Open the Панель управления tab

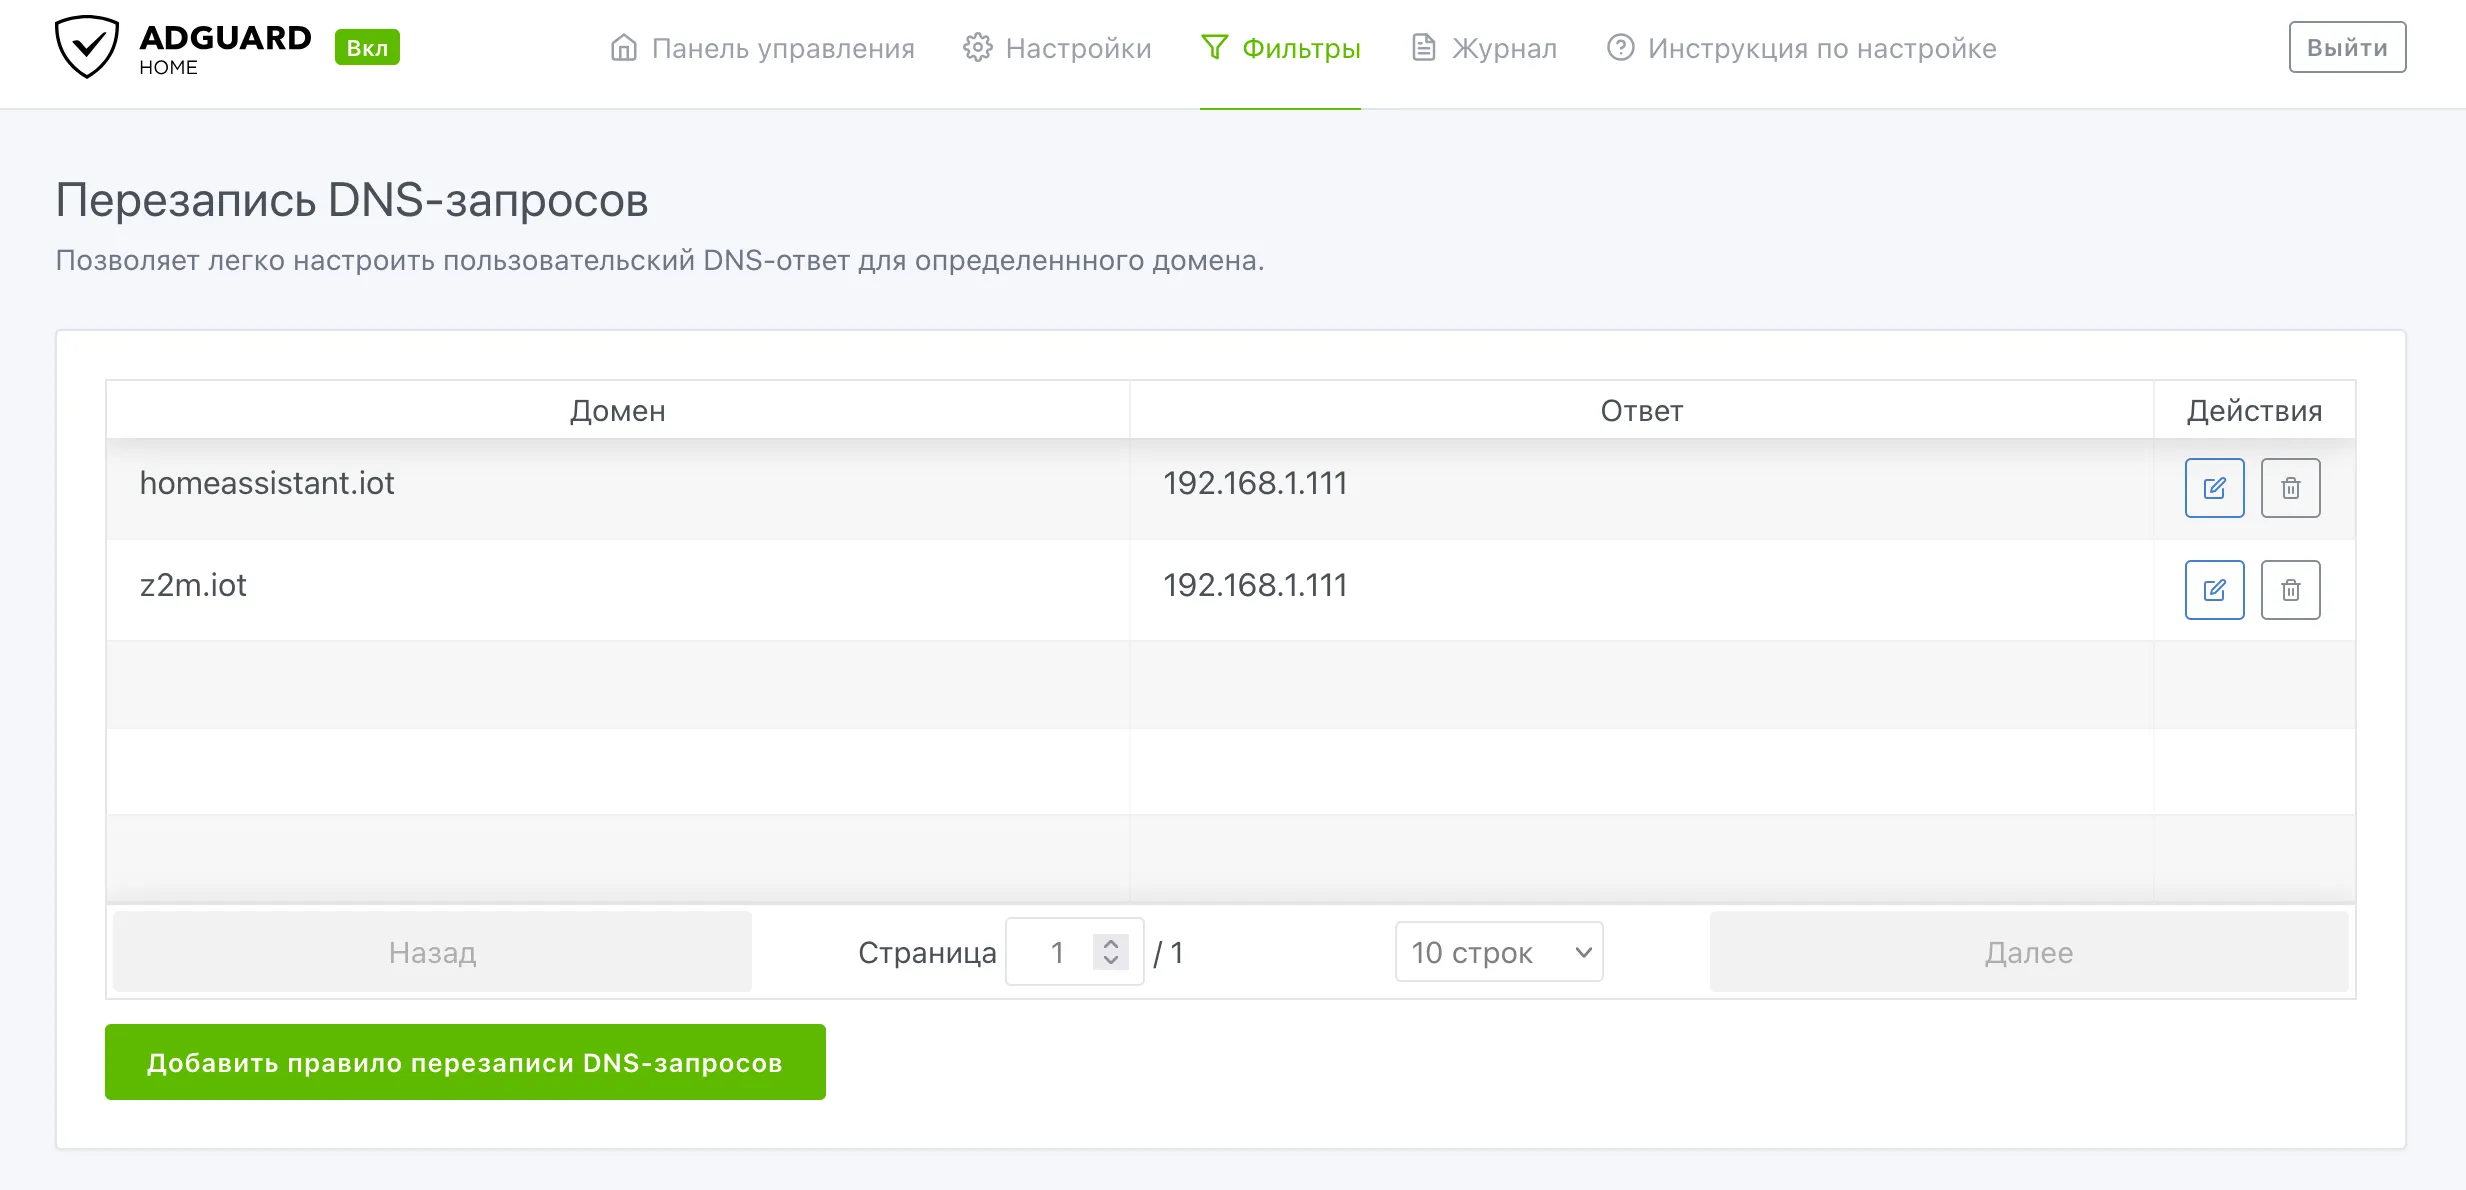[762, 48]
